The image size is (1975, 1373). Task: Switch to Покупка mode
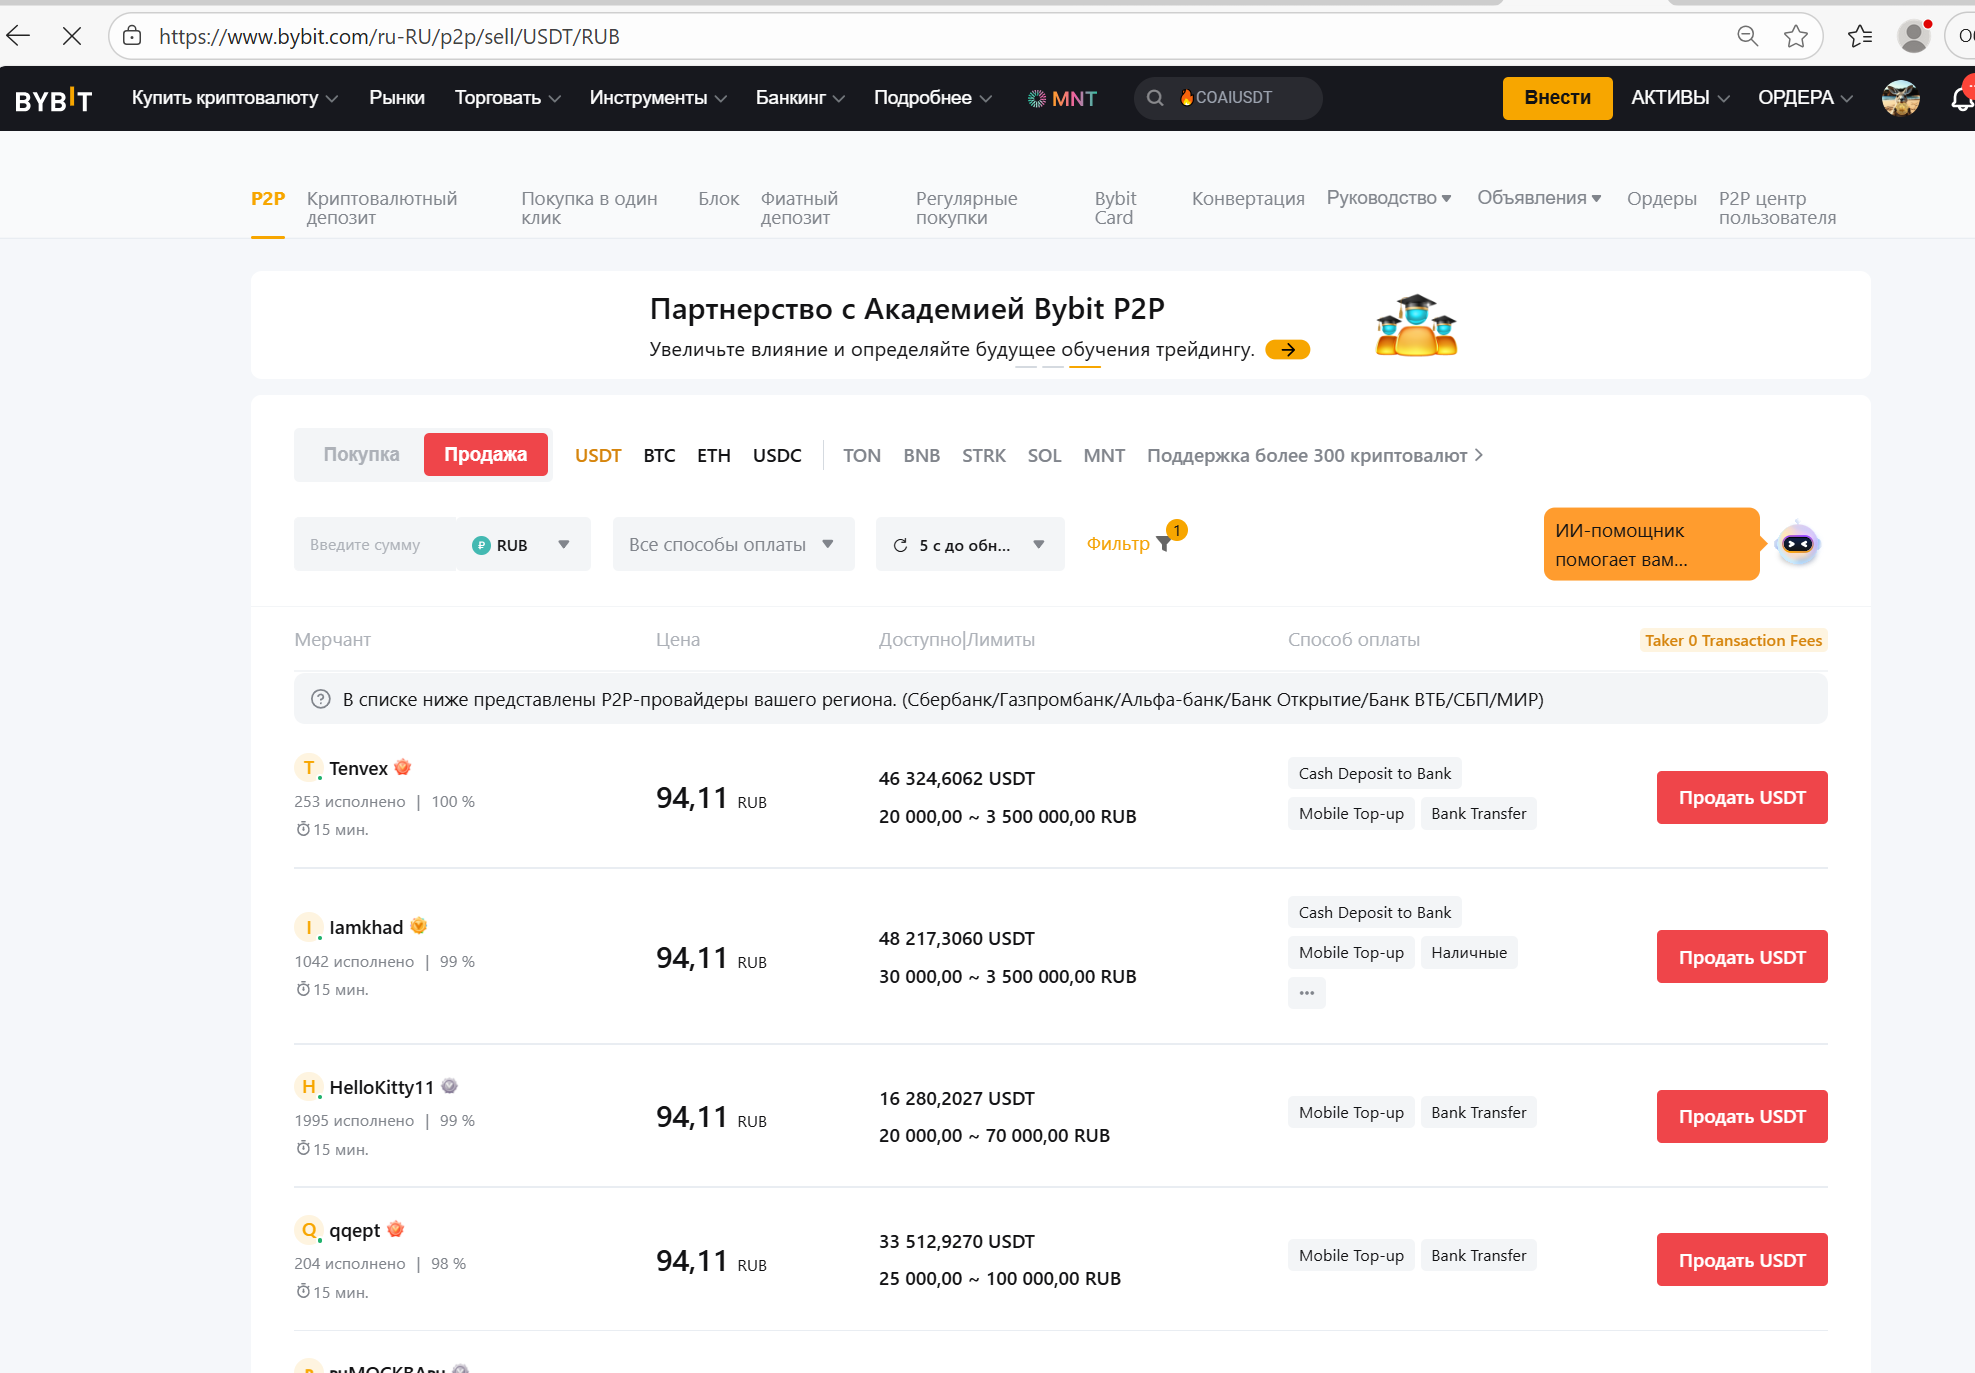click(361, 455)
